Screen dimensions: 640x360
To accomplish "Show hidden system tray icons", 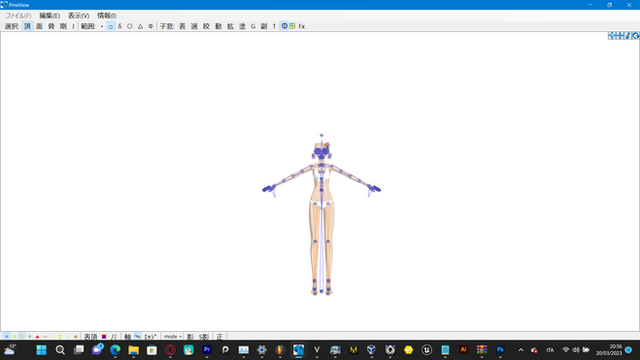I will click(521, 350).
